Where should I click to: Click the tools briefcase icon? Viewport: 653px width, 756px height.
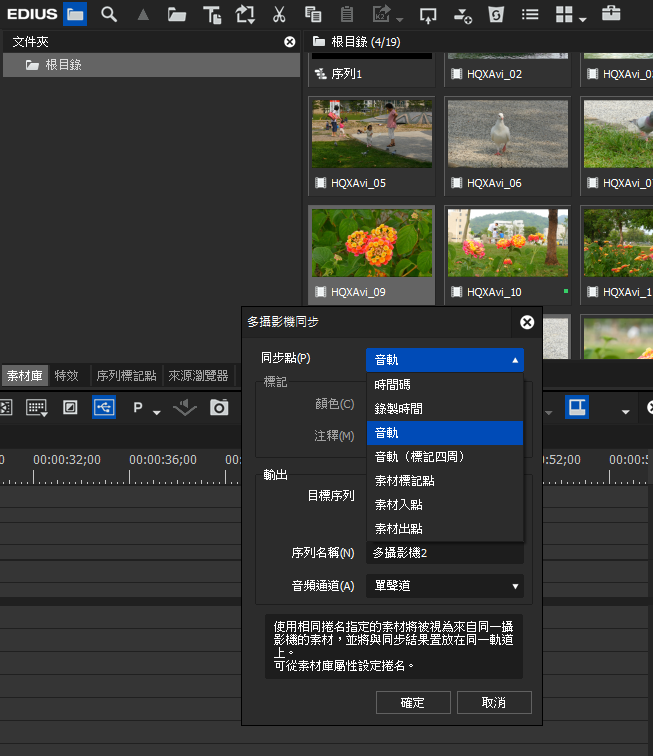611,14
